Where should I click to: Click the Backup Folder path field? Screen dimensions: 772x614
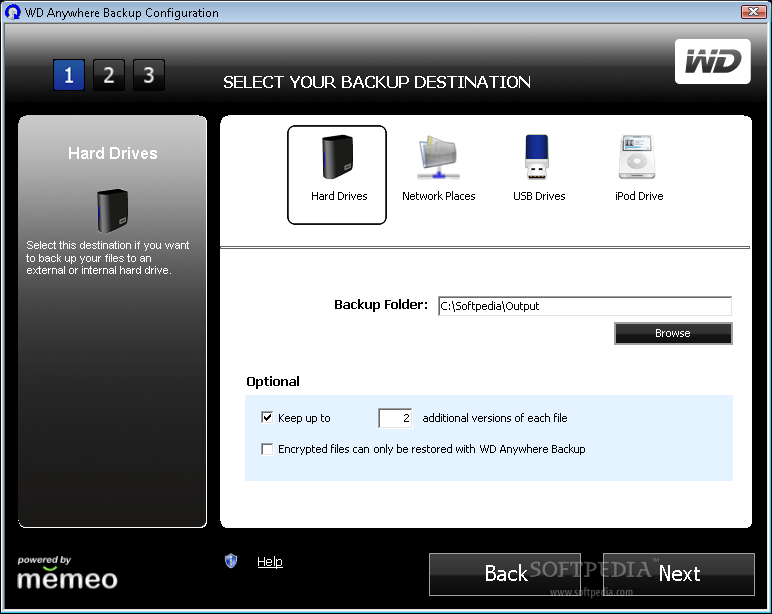pos(584,306)
